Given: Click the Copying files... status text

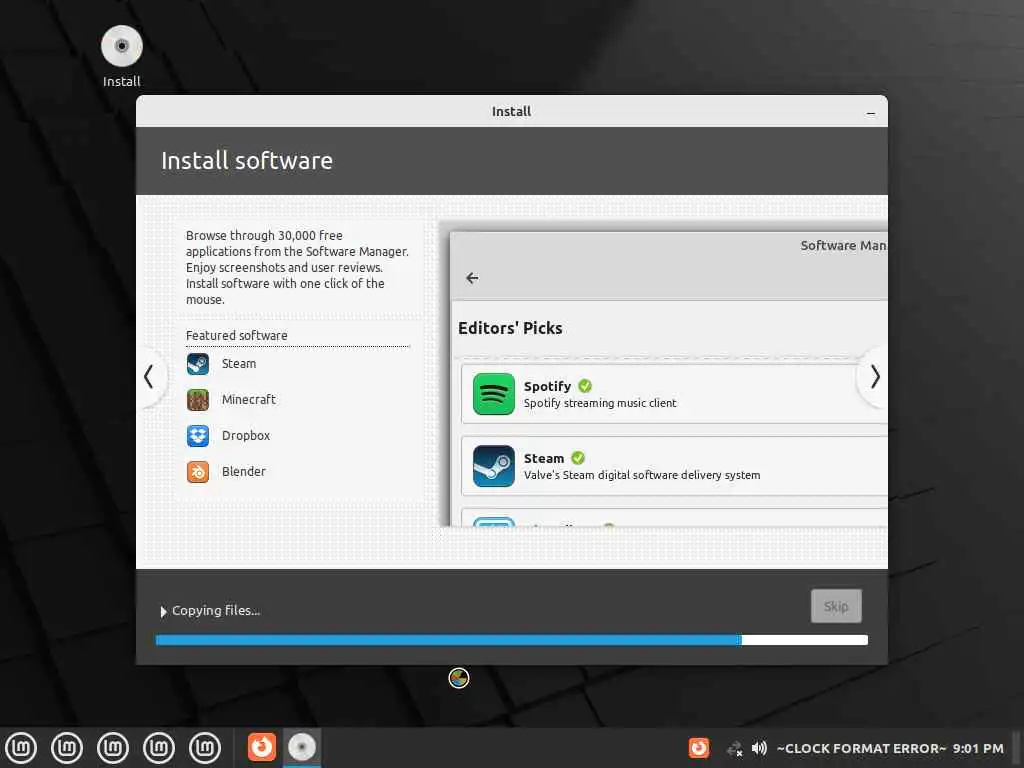Looking at the screenshot, I should (x=216, y=611).
